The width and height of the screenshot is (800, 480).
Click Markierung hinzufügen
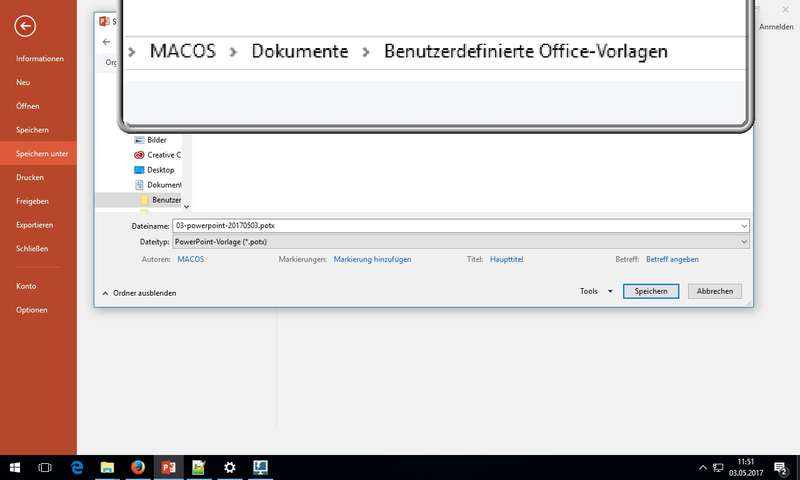click(372, 259)
